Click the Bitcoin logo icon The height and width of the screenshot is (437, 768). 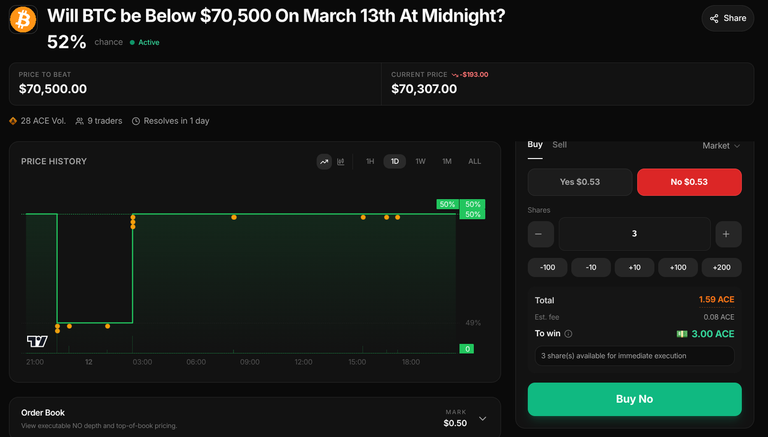(23, 18)
